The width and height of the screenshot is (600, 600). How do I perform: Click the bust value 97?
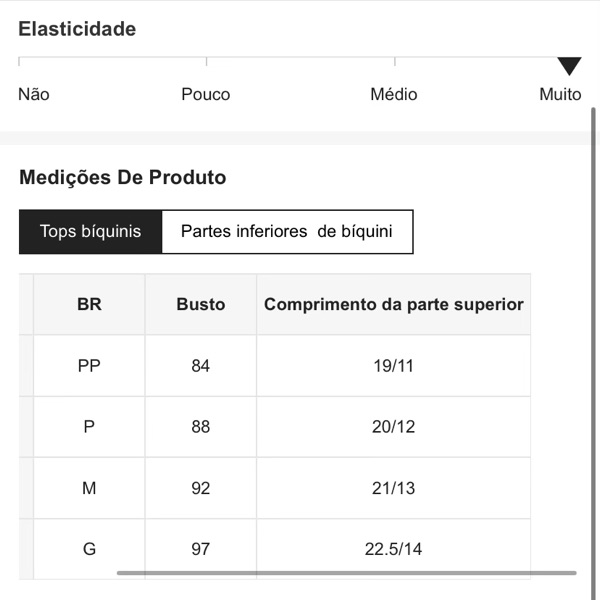201,549
